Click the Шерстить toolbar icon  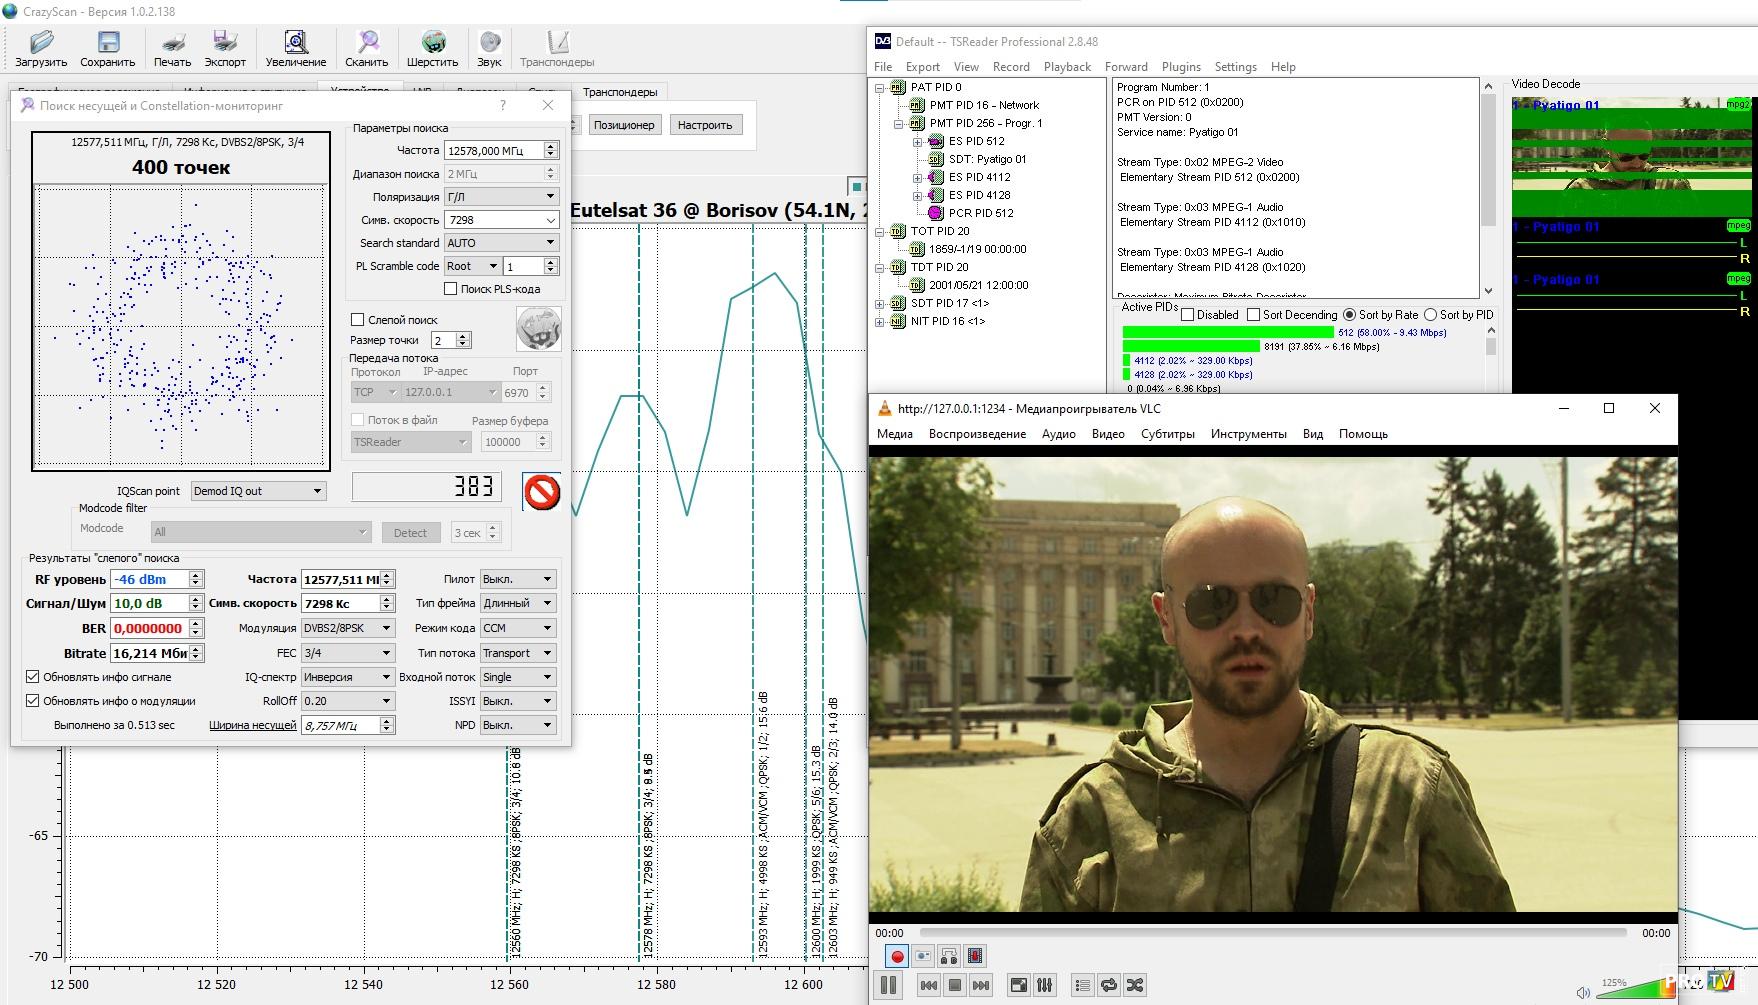tap(432, 47)
